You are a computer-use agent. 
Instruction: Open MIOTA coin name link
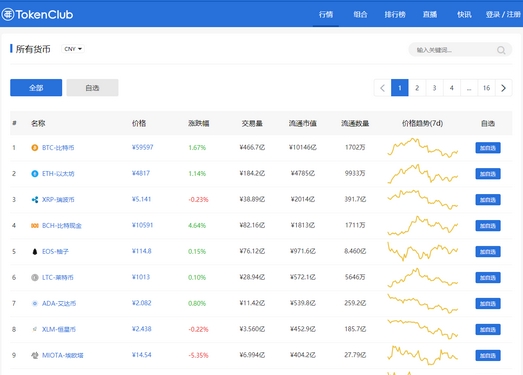tap(63, 355)
